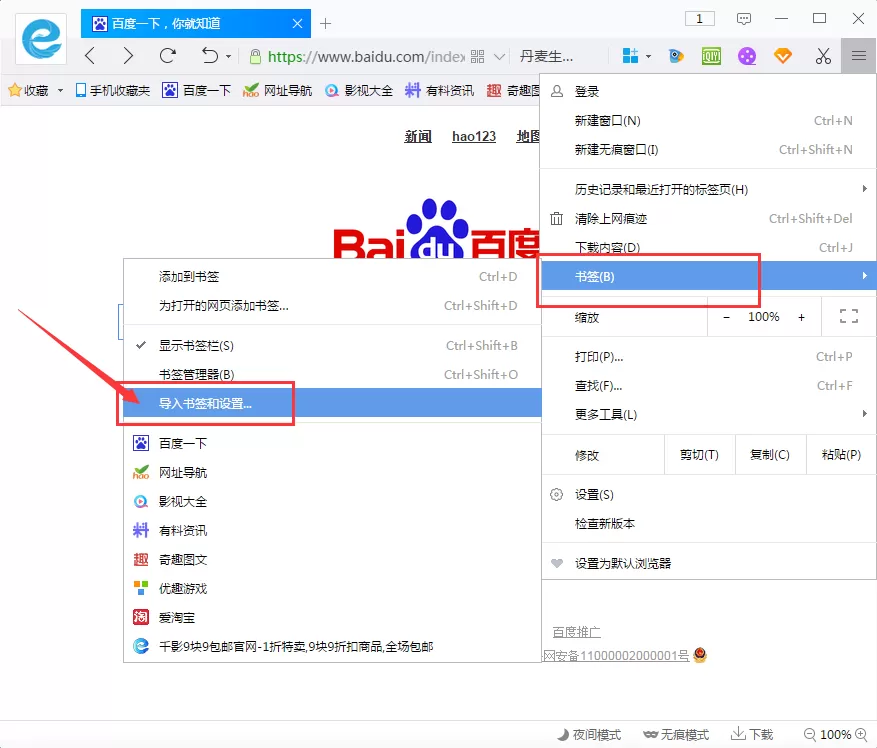The width and height of the screenshot is (877, 748).
Task: Choose 设置为默认浏览器 menu item
Action: pyautogui.click(x=708, y=563)
